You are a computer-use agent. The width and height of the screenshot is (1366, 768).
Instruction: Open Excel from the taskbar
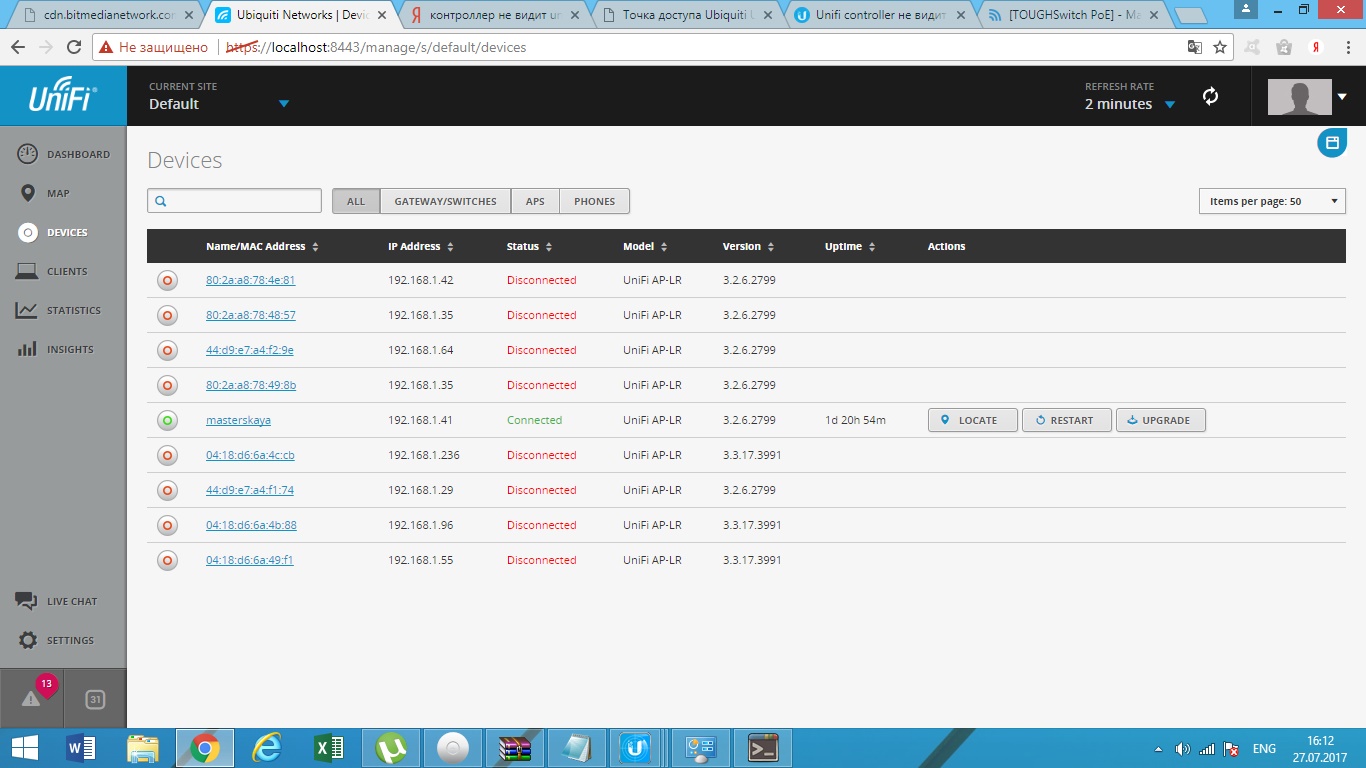329,747
